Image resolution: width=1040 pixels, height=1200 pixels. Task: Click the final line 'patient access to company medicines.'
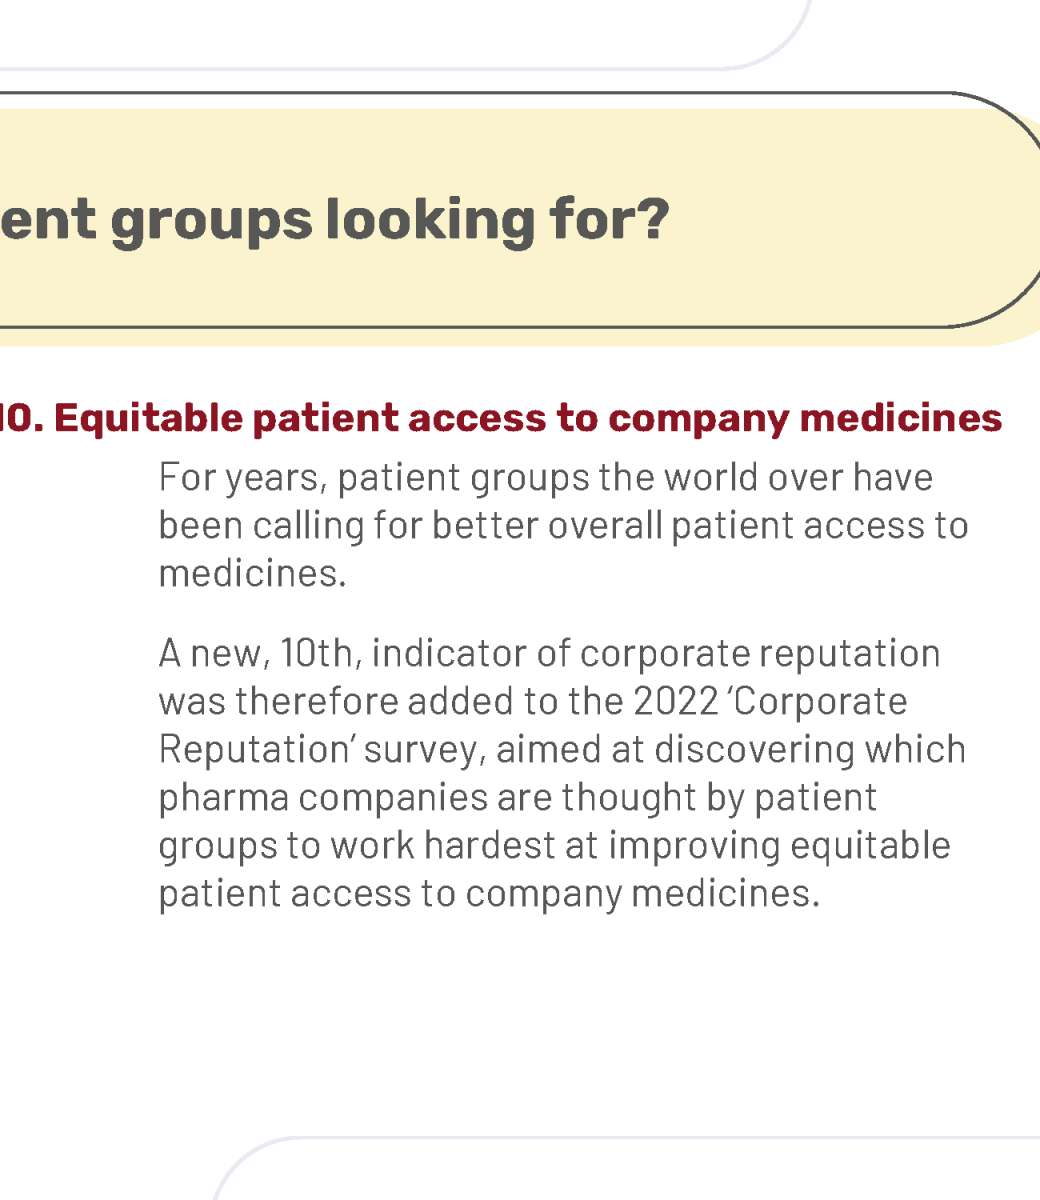pyautogui.click(x=489, y=894)
